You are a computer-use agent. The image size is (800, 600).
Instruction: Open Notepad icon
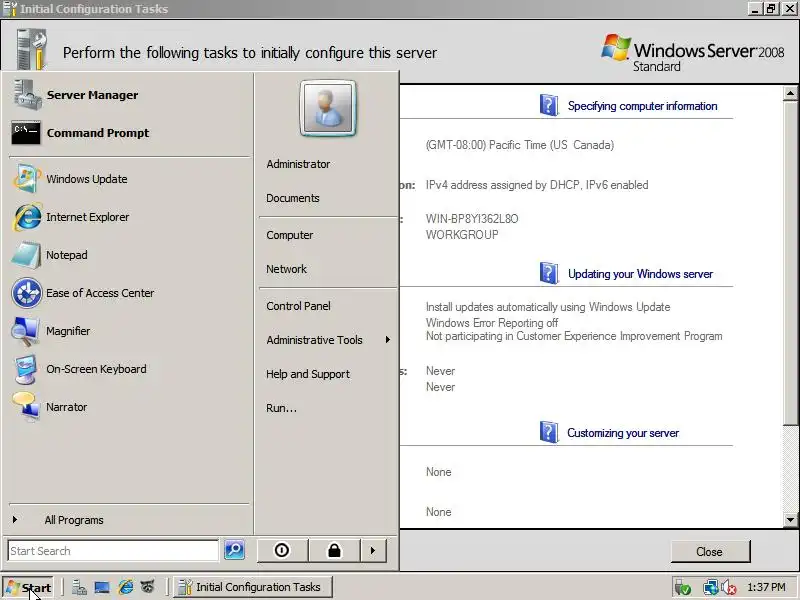pos(27,255)
